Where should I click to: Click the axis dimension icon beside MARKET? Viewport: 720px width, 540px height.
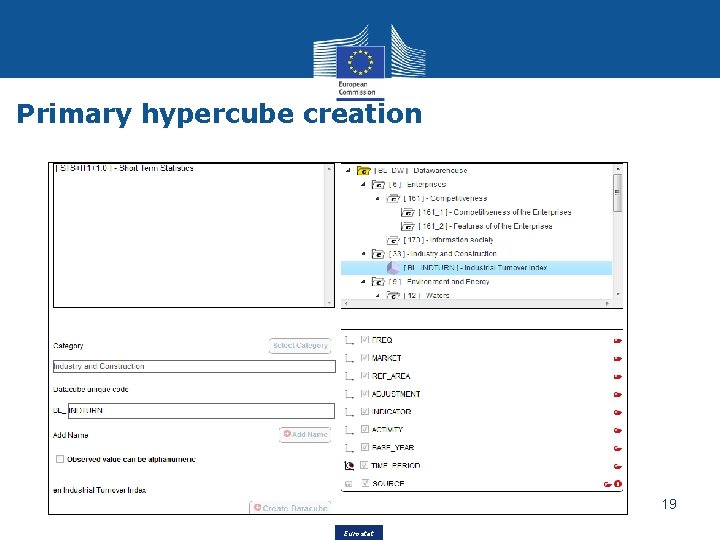(x=349, y=358)
